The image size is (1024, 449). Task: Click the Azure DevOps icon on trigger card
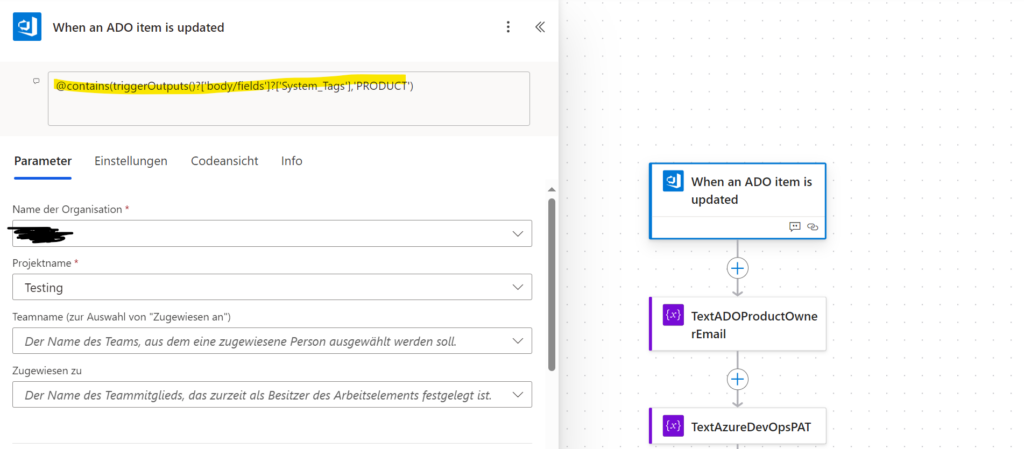tap(673, 181)
